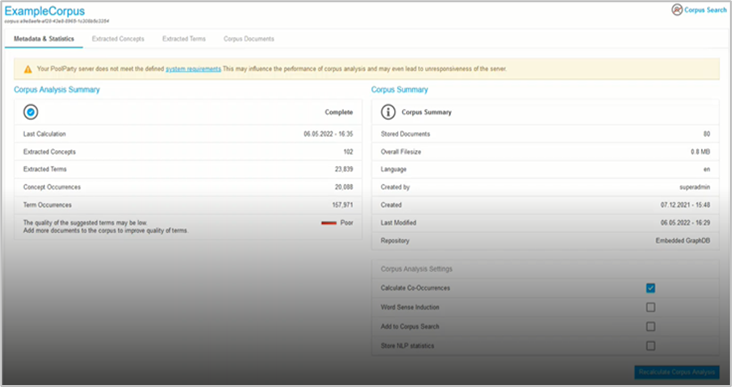Click the Language value en
Screen dimensions: 732x387
coord(707,169)
